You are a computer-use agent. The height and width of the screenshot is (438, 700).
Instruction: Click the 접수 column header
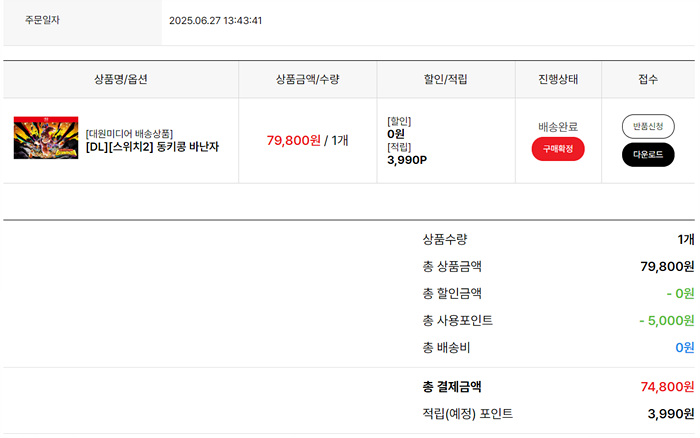648,79
